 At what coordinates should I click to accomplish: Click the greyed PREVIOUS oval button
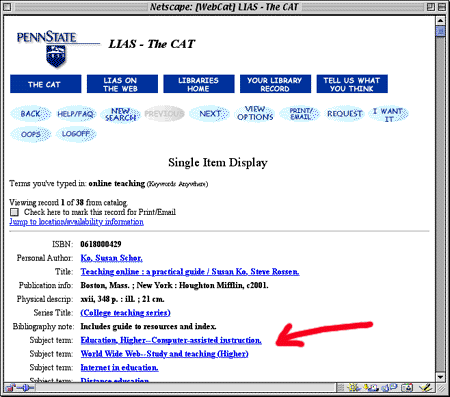tap(164, 114)
